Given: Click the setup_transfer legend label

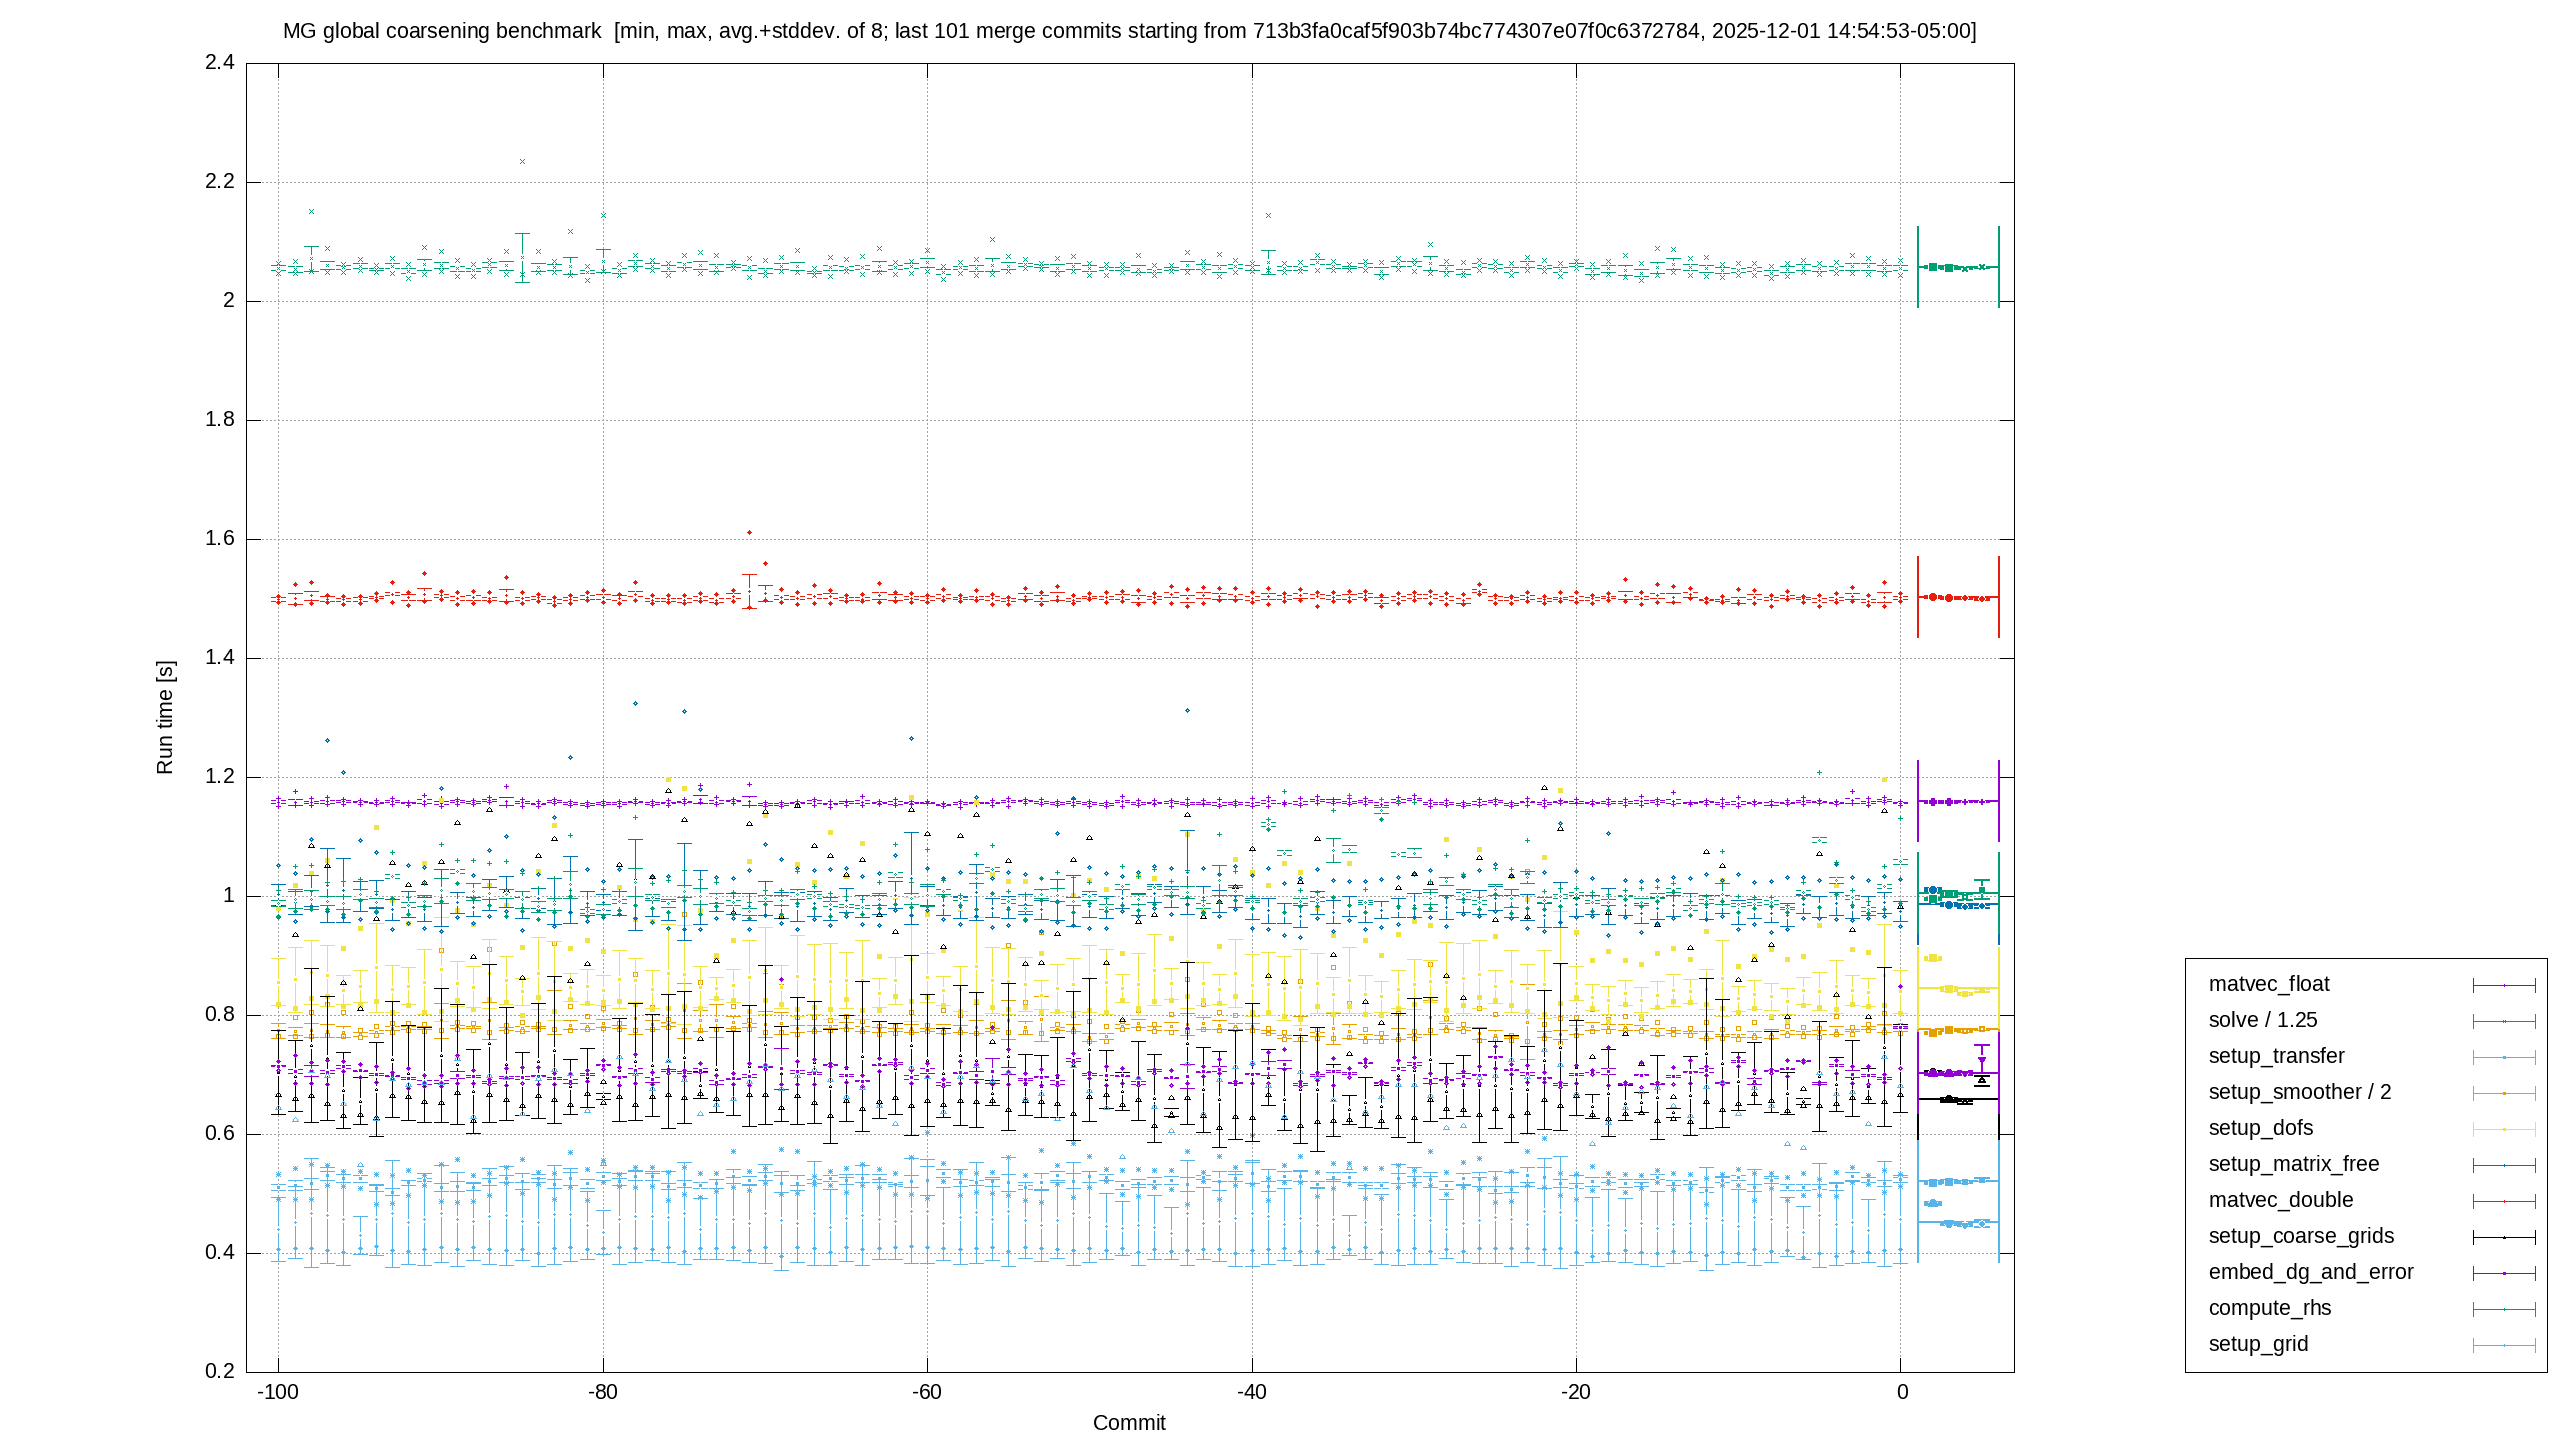Looking at the screenshot, I should click(2276, 1056).
